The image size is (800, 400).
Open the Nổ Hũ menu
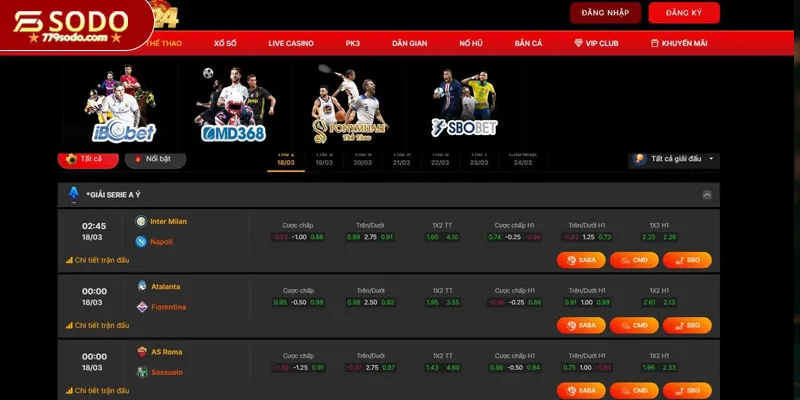point(470,43)
